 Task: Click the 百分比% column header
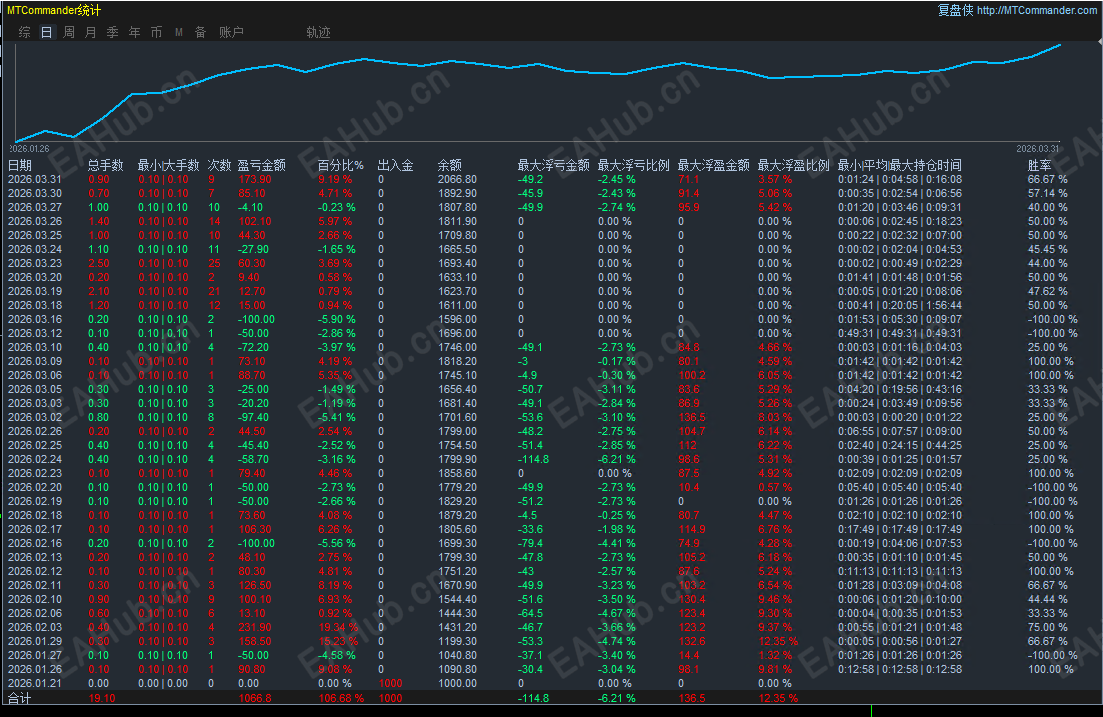click(340, 165)
